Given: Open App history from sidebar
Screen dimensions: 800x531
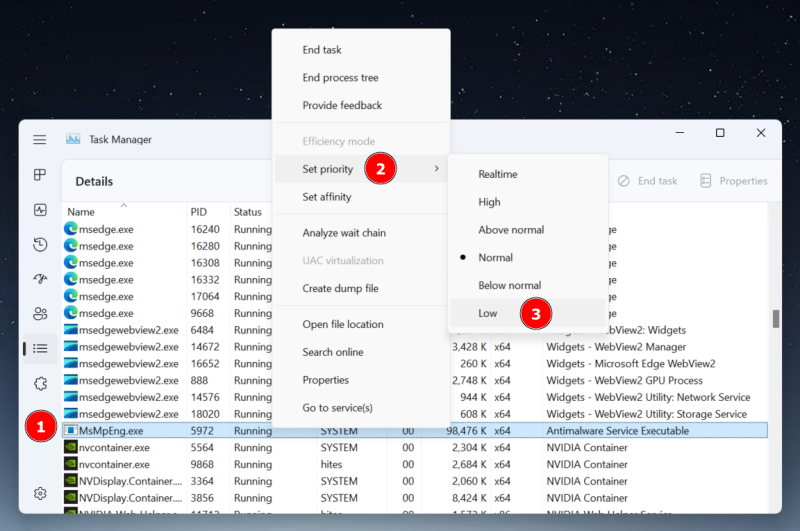Looking at the screenshot, I should (x=40, y=244).
